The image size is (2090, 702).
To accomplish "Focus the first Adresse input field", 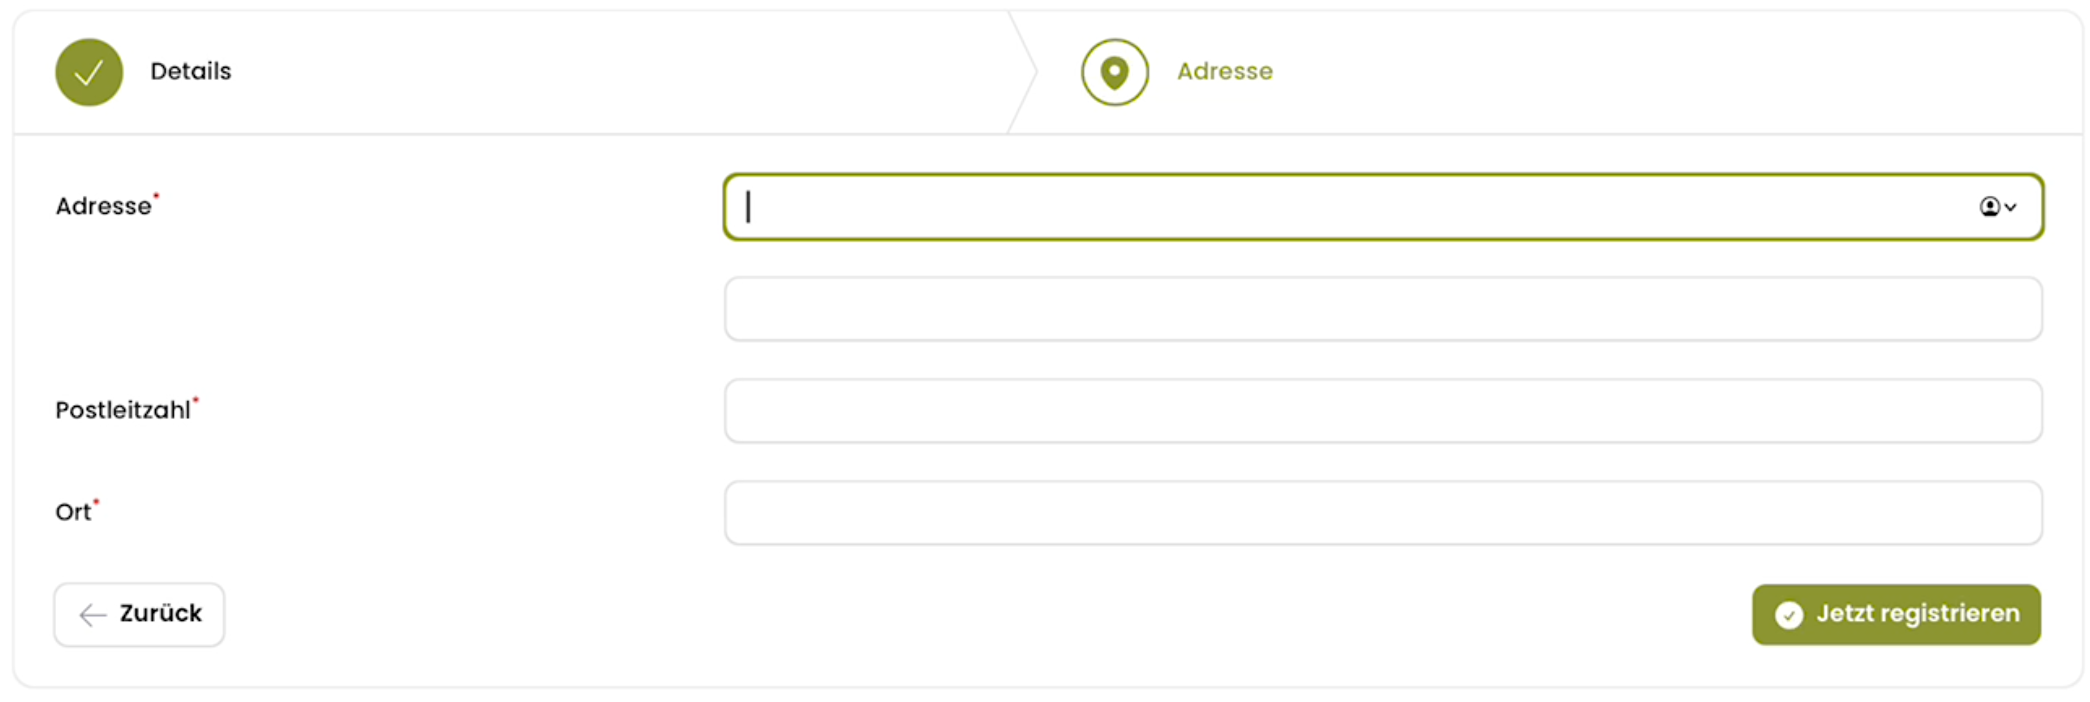I will 1383,207.
